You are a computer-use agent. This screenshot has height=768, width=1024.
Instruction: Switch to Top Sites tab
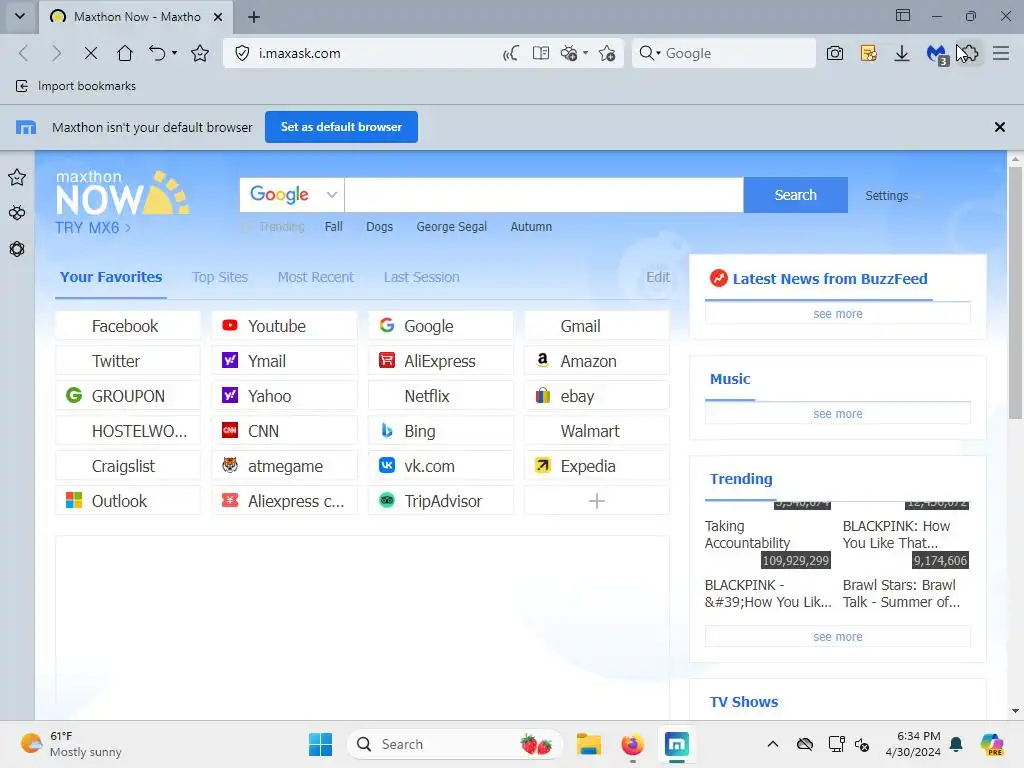[219, 277]
